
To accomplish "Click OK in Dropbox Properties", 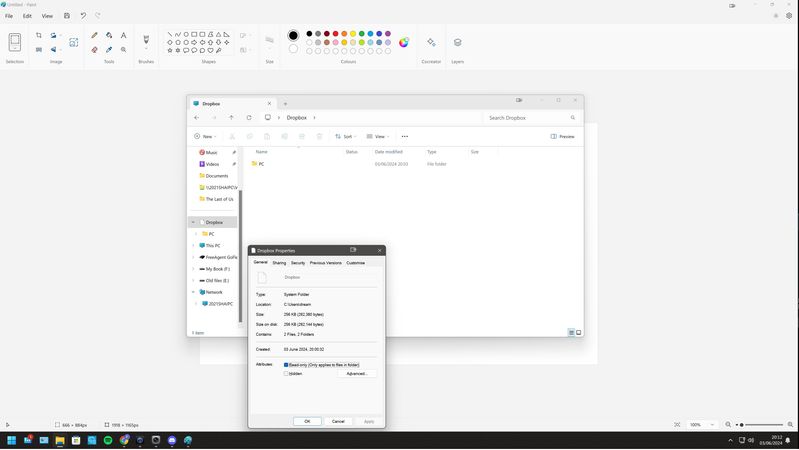I will tap(307, 421).
